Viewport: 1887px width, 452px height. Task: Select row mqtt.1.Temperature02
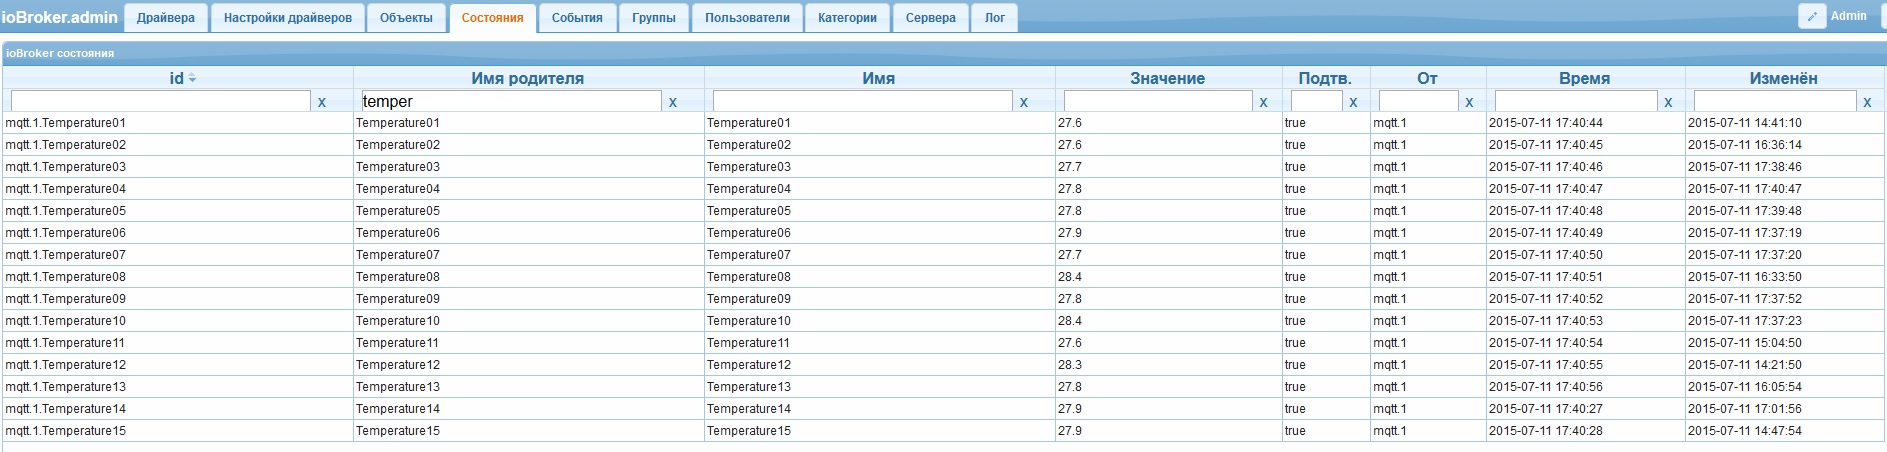coord(943,145)
